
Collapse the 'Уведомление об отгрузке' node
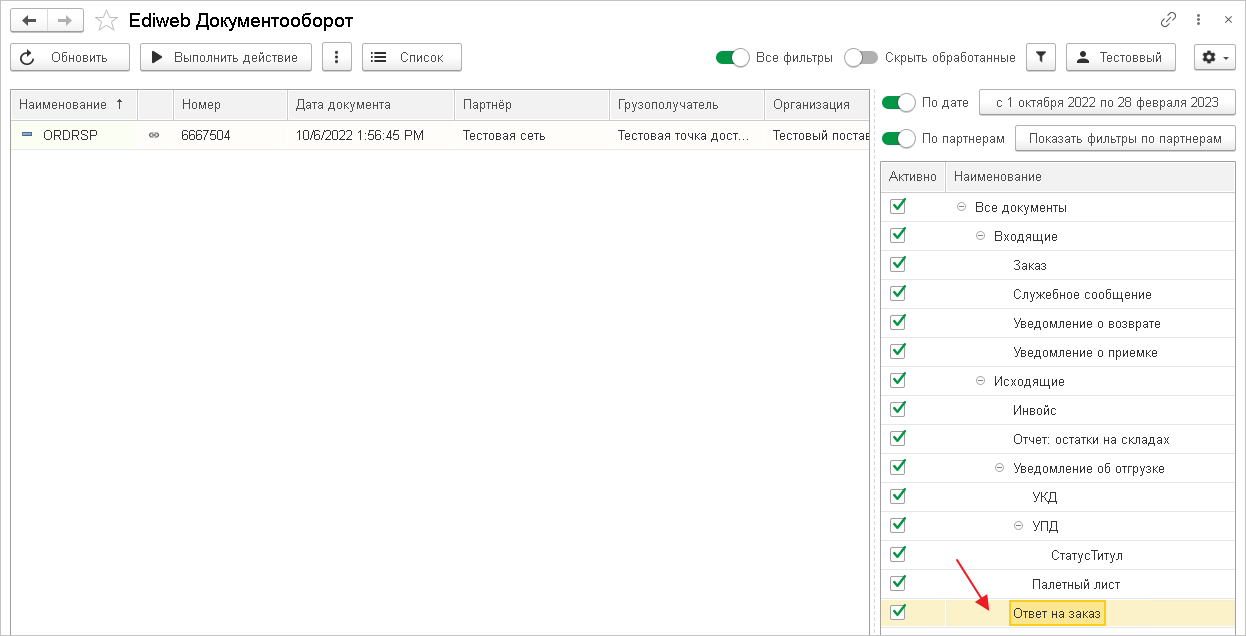point(1000,468)
